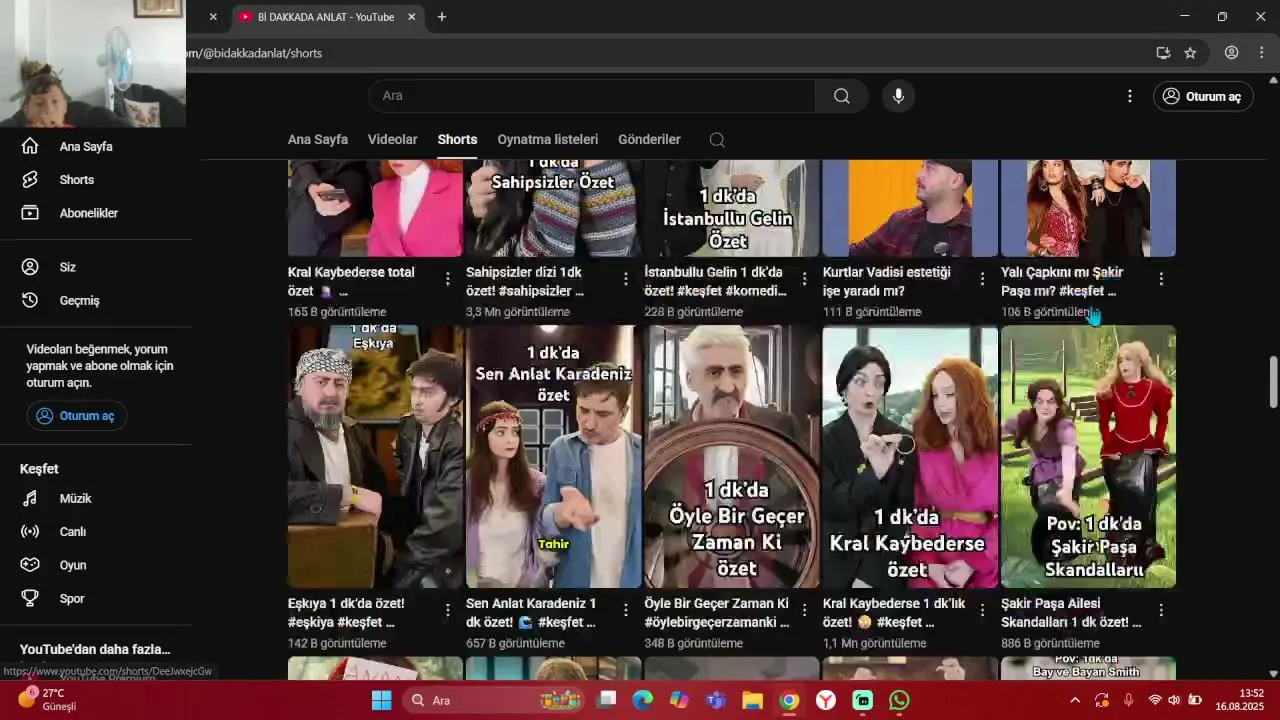Screen dimensions: 1280x720
Task: Play the Sen Anlat Karadeniz özet thumbnail
Action: [553, 456]
